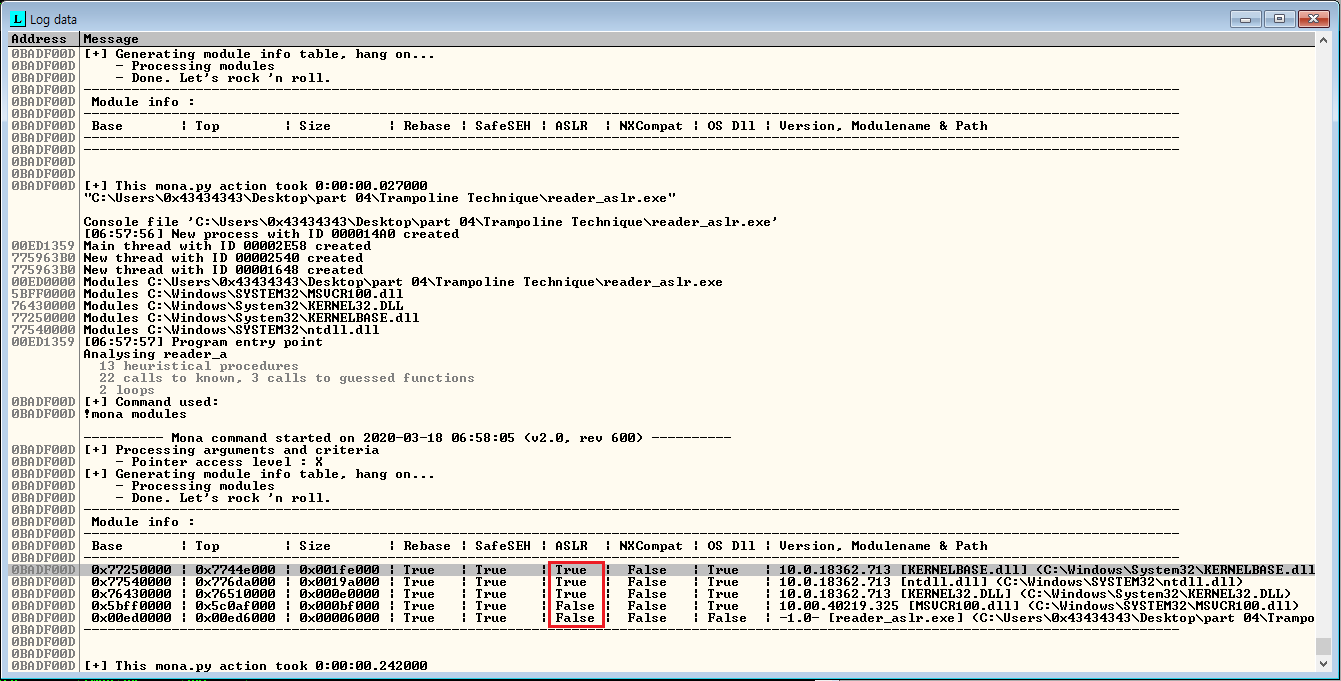
Task: Click address 5BFF0000 in Address column
Action: click(x=43, y=294)
